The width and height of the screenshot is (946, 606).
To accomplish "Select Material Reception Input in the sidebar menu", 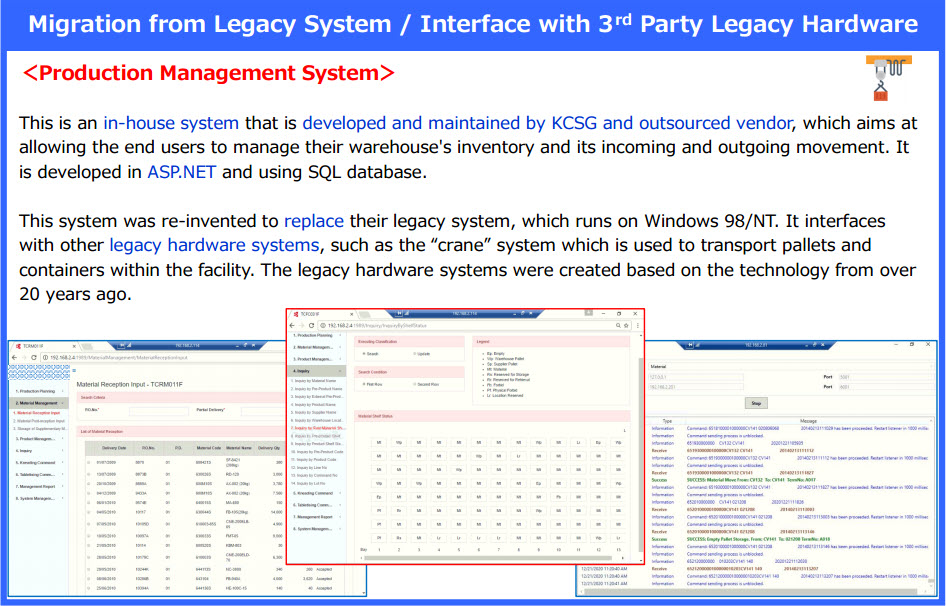I will [38, 412].
